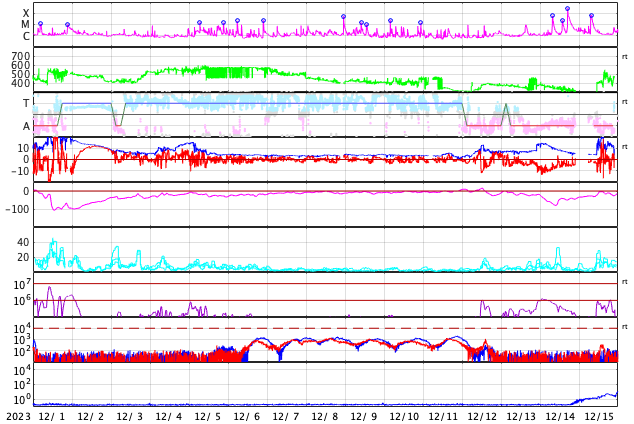Viewport: 634px width, 424px height.
Task: Click the C flare class axis label
Action: pyautogui.click(x=26, y=37)
